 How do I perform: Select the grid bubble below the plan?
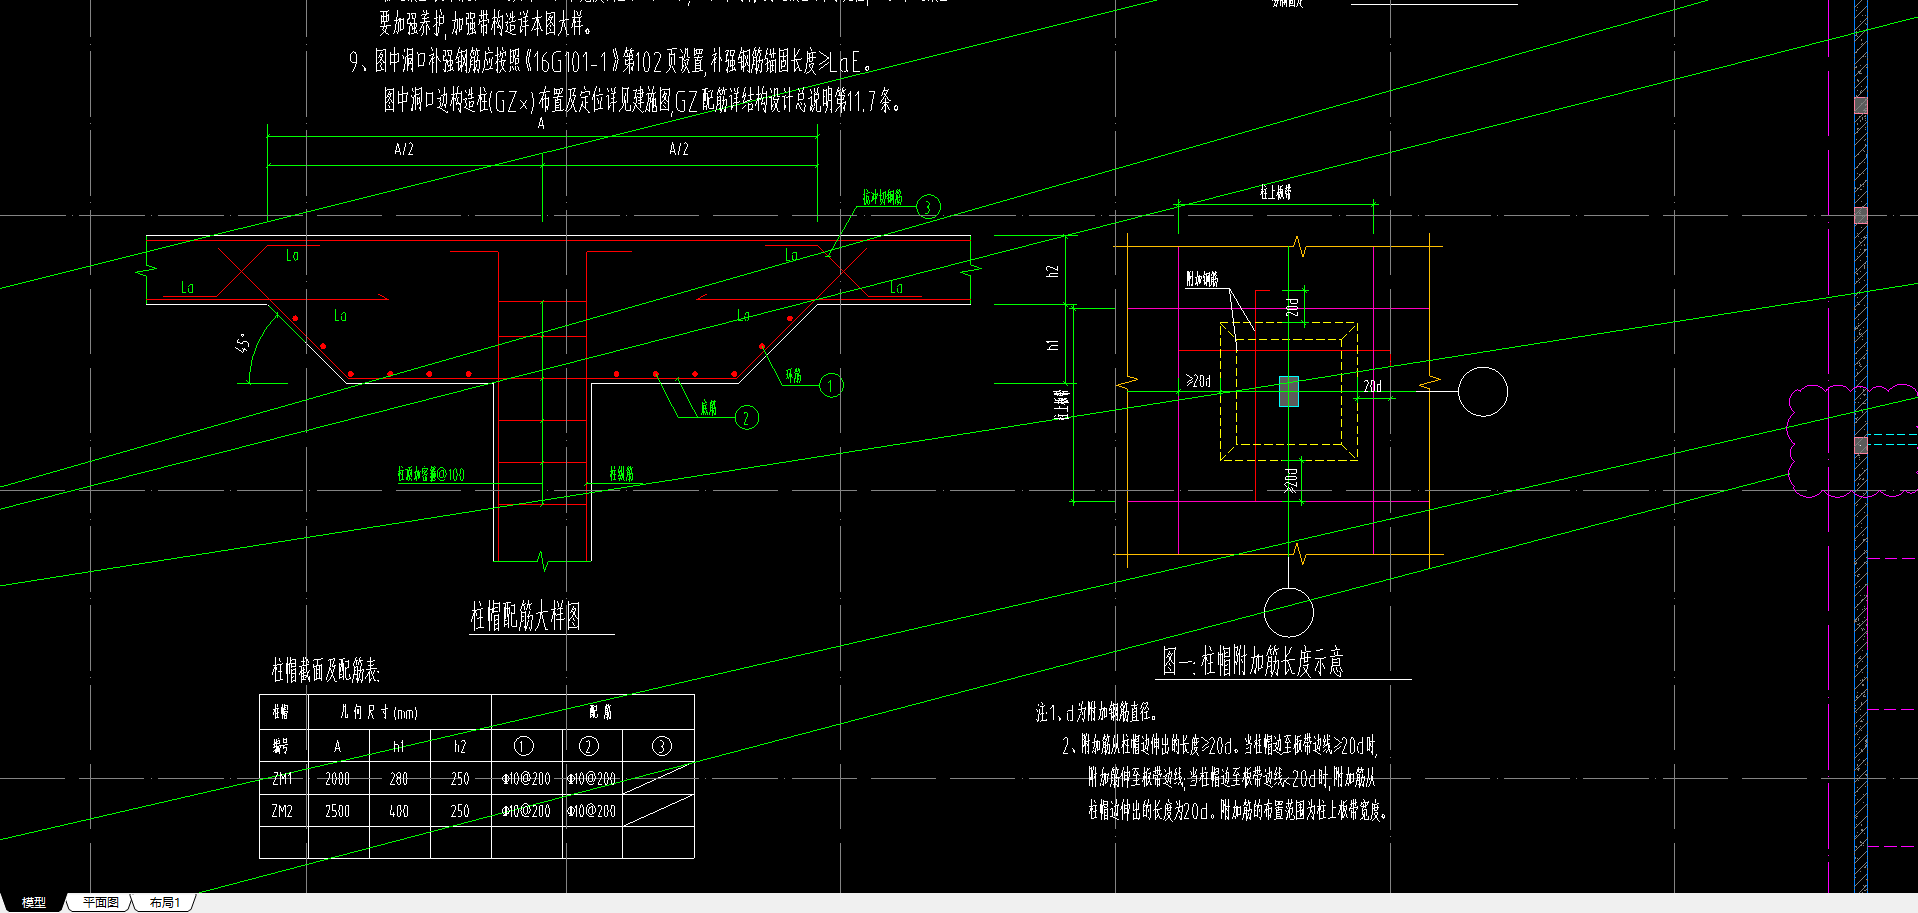click(1289, 612)
